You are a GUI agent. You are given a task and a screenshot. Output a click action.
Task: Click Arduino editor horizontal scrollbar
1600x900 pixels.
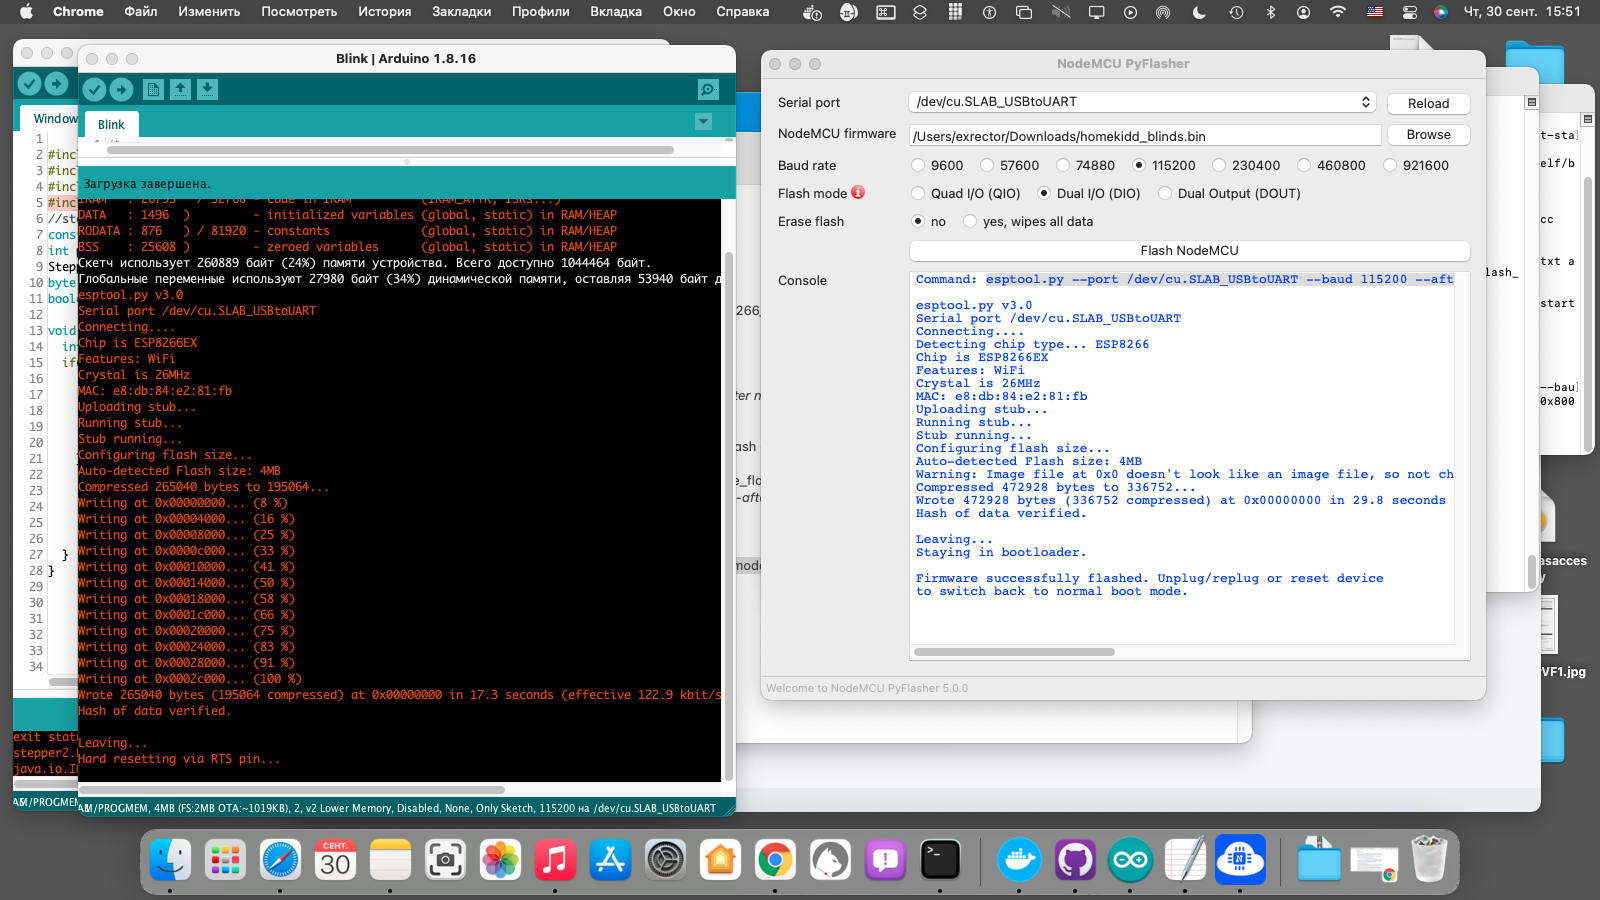coord(390,150)
